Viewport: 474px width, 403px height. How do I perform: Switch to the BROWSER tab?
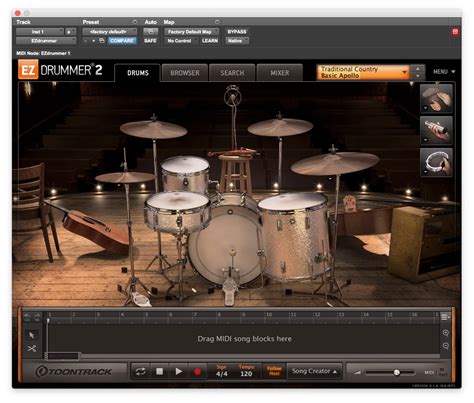[x=185, y=73]
